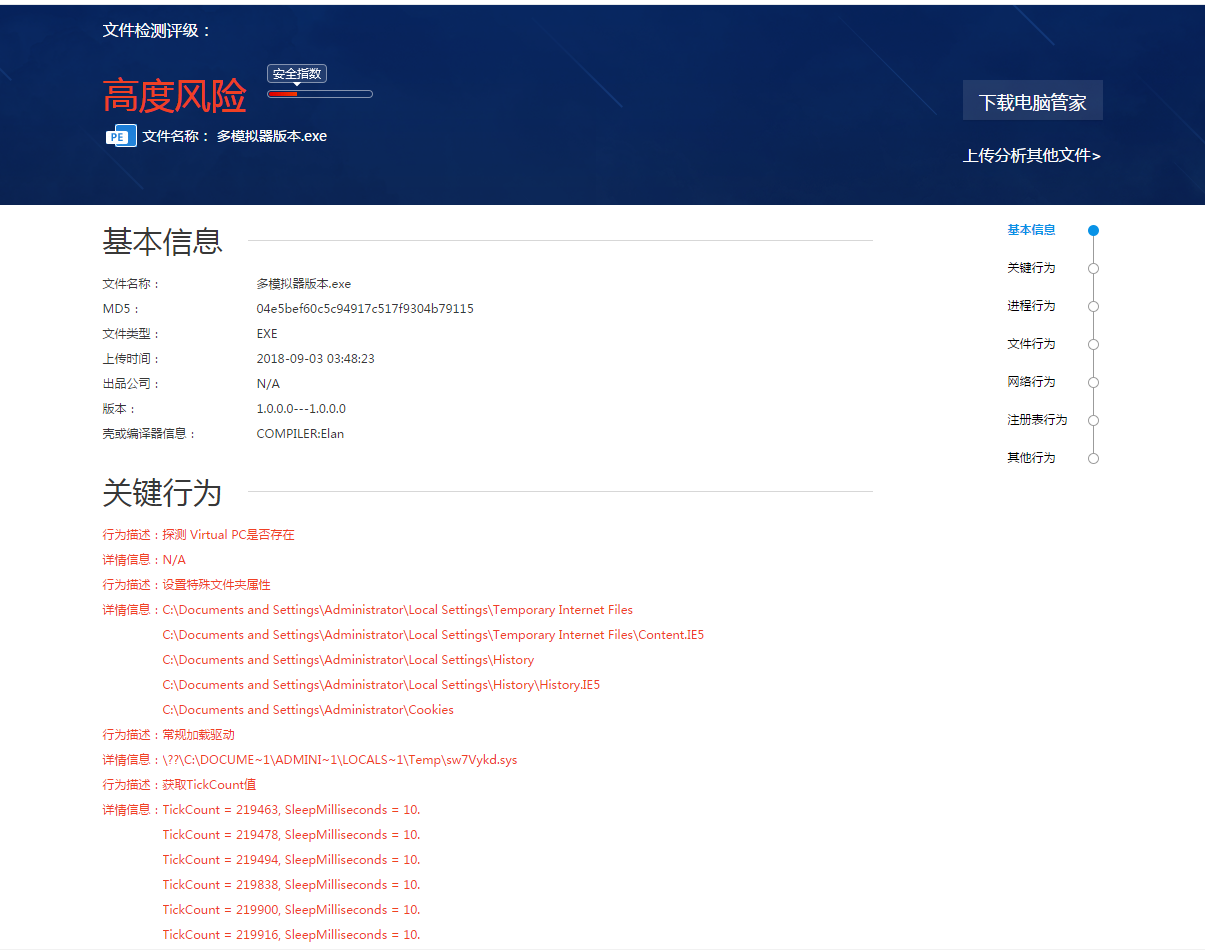Open the 注册表行为 section link
Viewport: 1205px width, 950px height.
click(1037, 420)
